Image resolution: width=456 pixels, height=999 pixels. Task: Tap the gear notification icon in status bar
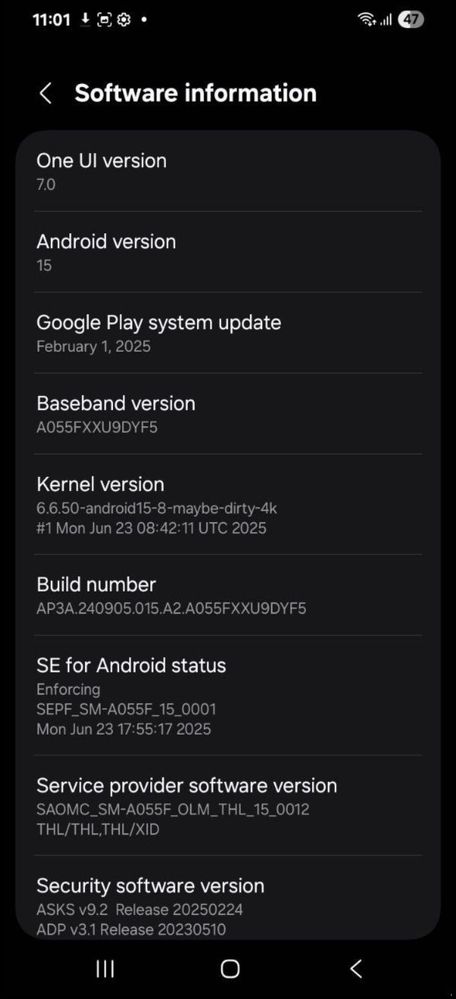pos(124,20)
